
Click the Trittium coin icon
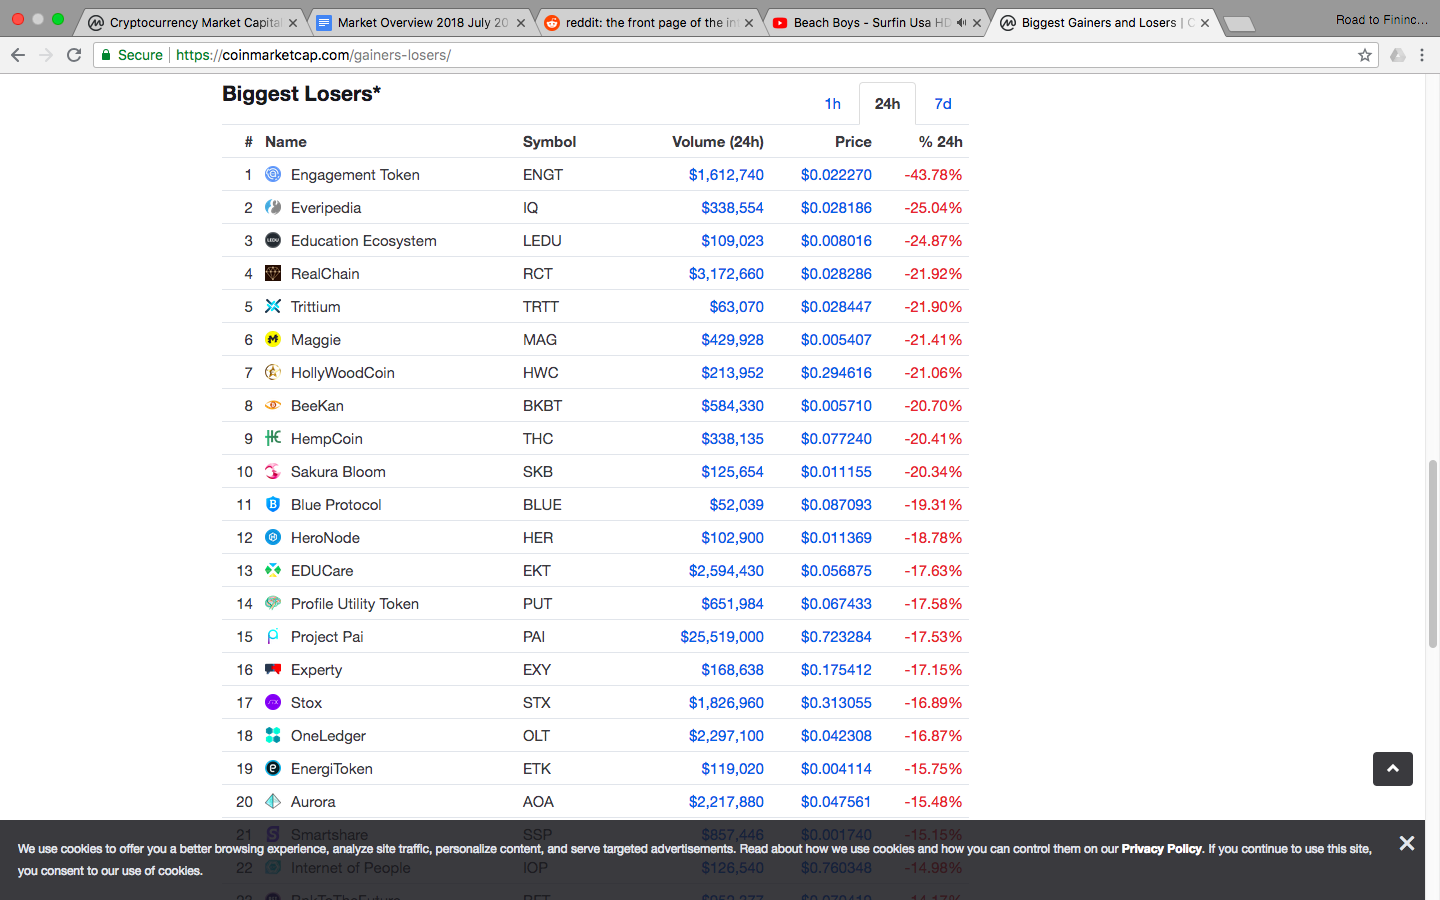273,306
